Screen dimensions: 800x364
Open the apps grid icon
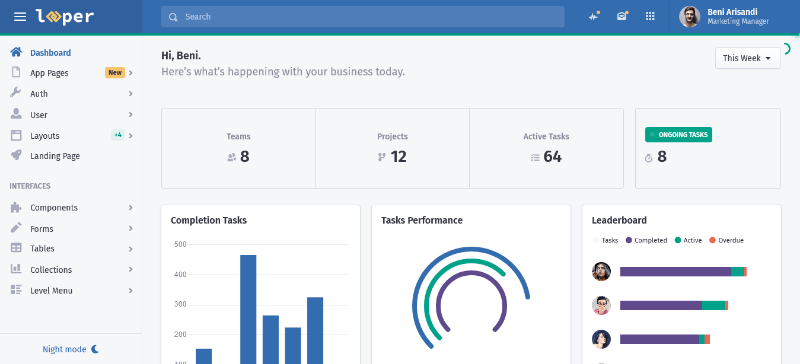pos(650,16)
